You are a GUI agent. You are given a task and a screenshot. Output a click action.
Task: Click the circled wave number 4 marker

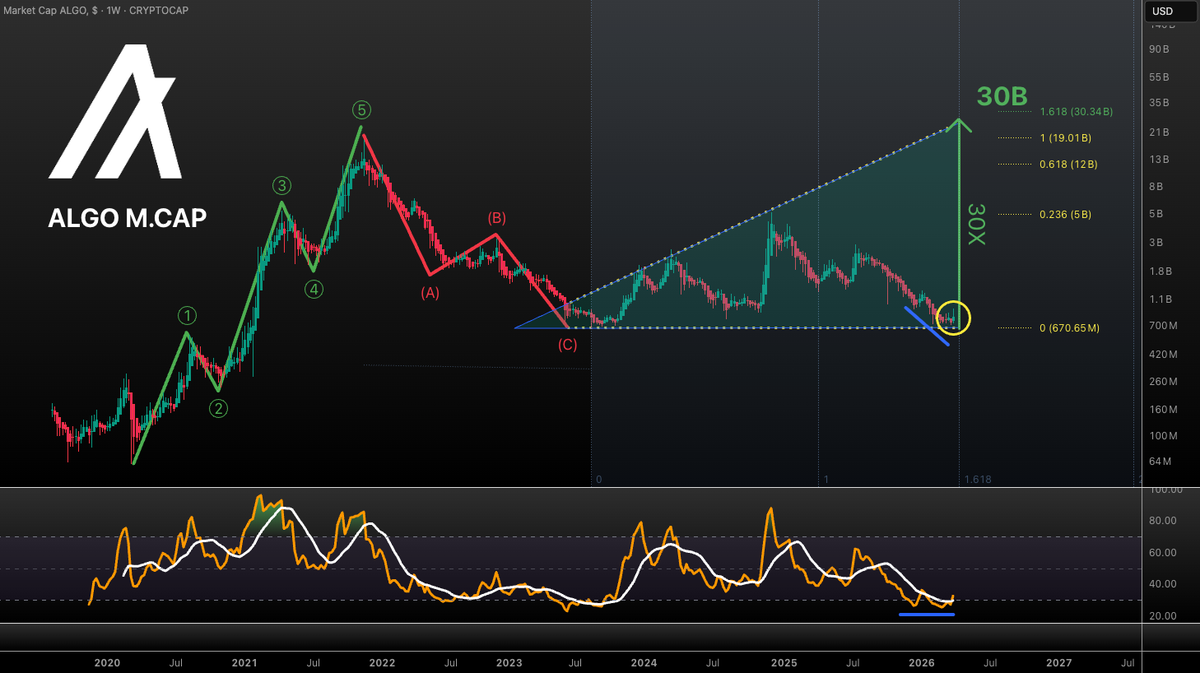(x=314, y=287)
